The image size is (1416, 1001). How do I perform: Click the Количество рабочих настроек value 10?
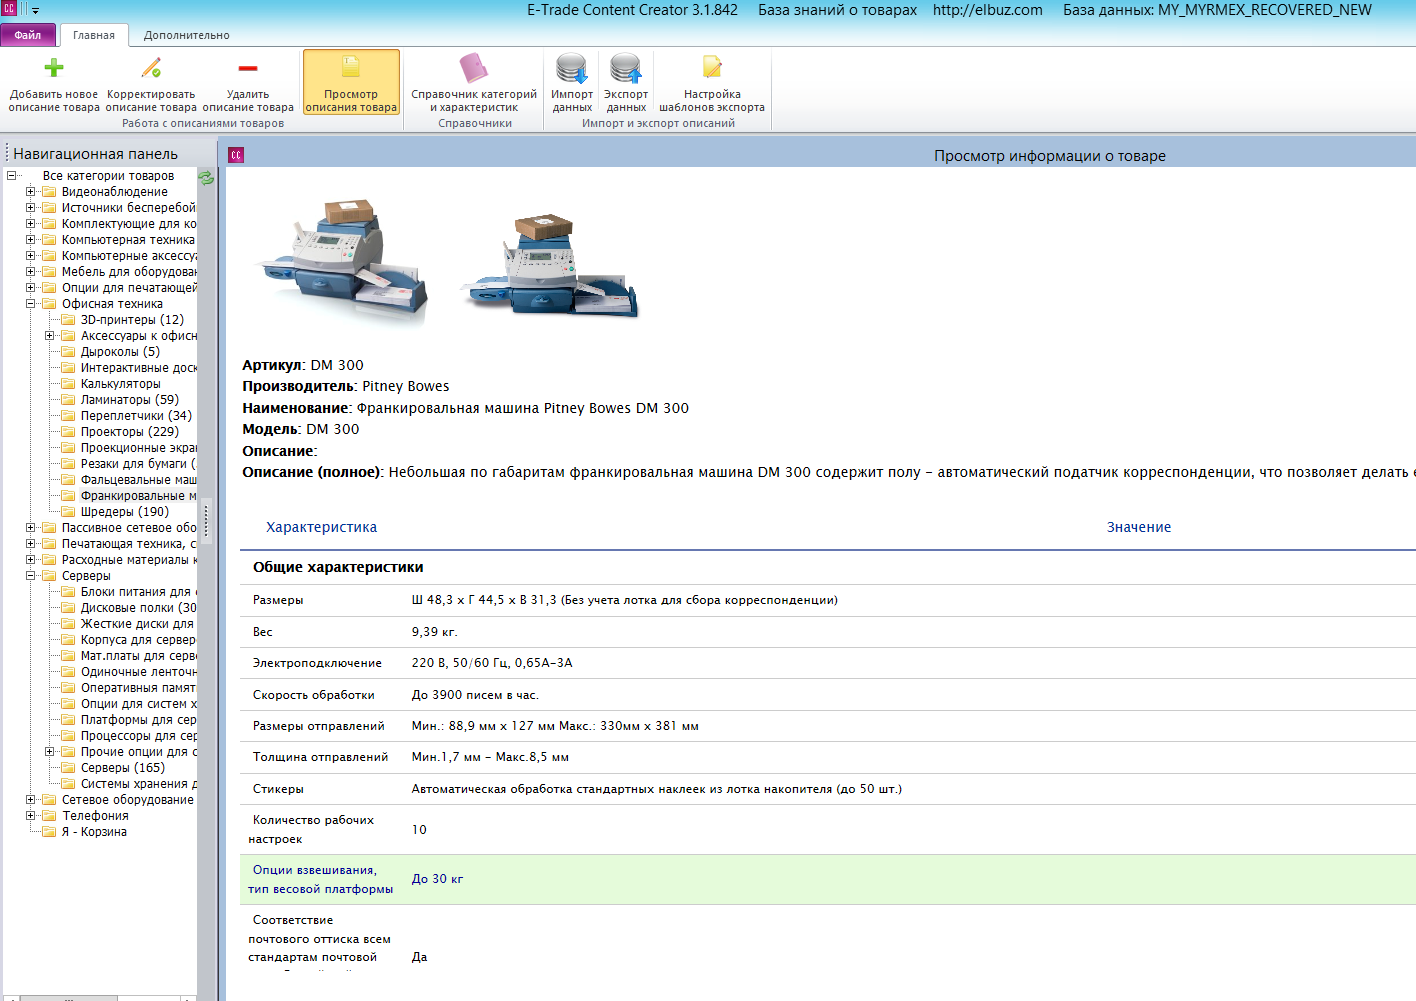[x=419, y=830]
